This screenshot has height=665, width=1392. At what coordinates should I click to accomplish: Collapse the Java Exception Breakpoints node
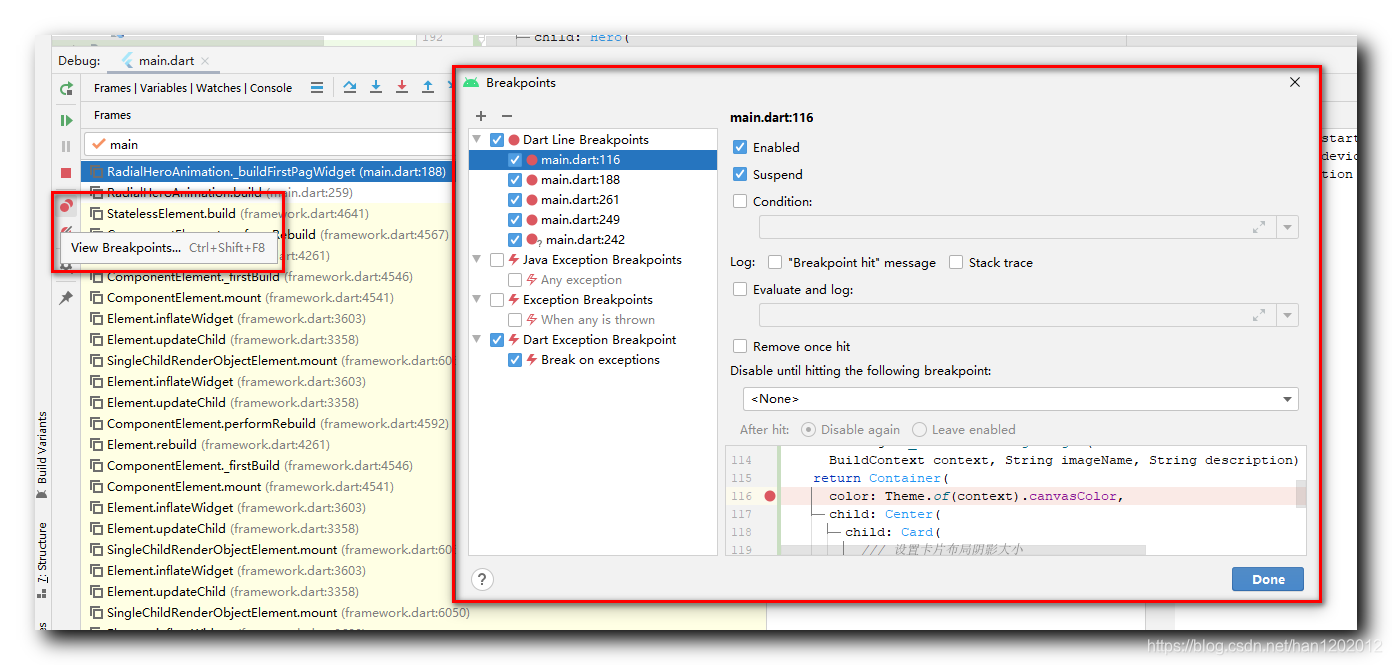pos(478,260)
